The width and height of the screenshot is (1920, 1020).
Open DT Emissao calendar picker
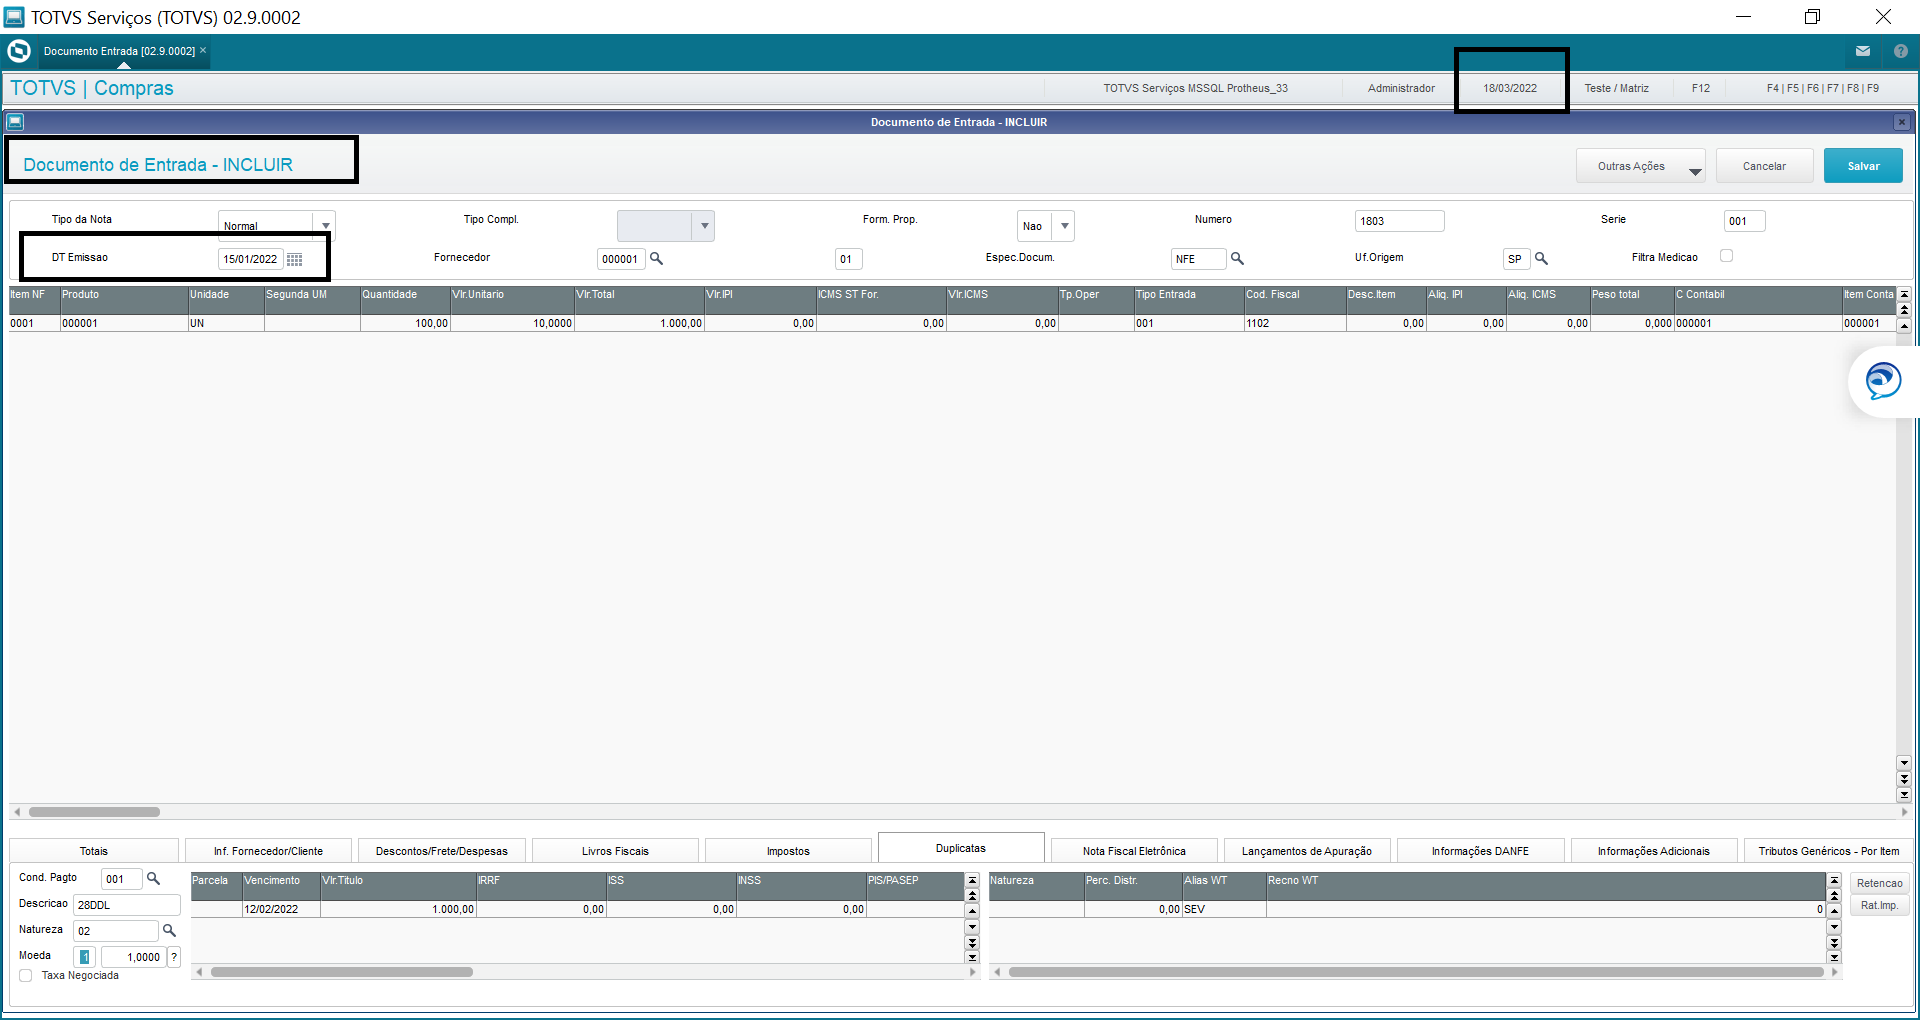[x=294, y=259]
